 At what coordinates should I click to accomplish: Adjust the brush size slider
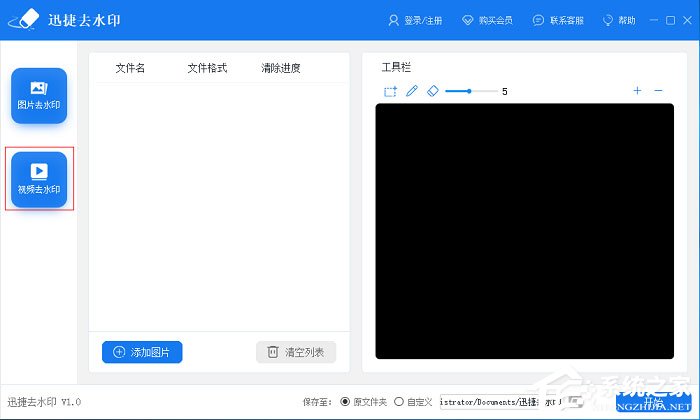tap(471, 91)
